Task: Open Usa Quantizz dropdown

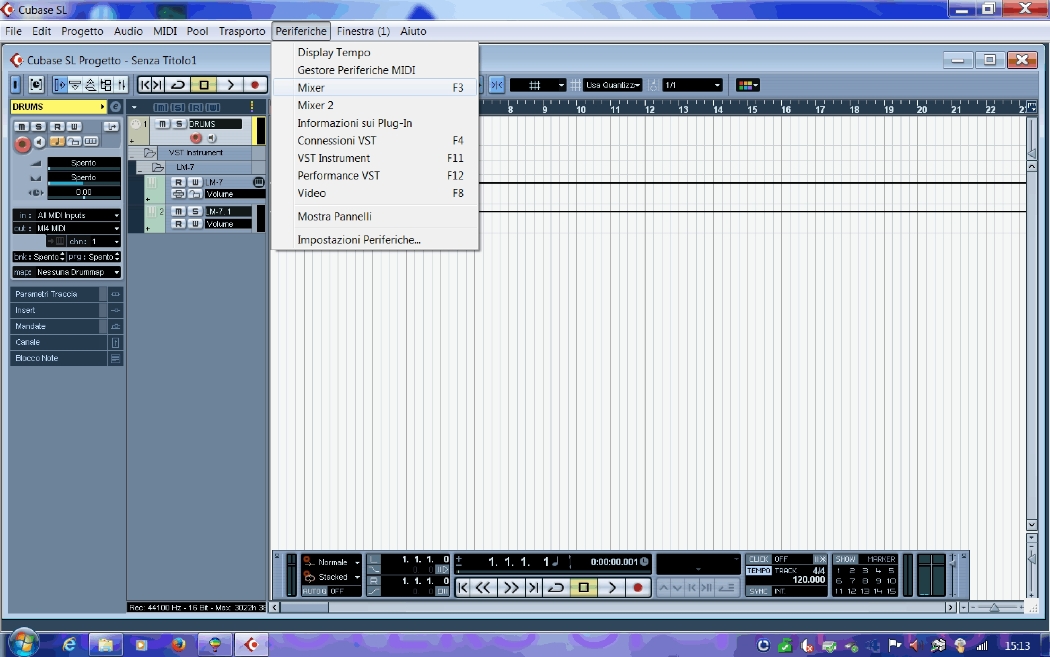Action: [x=613, y=85]
